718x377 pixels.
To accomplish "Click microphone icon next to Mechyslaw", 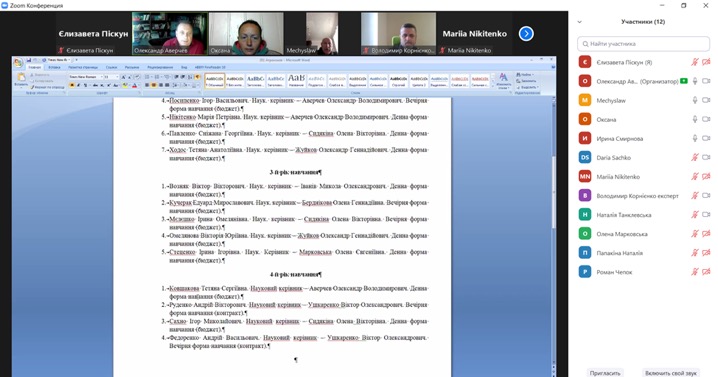I will pyautogui.click(x=695, y=100).
